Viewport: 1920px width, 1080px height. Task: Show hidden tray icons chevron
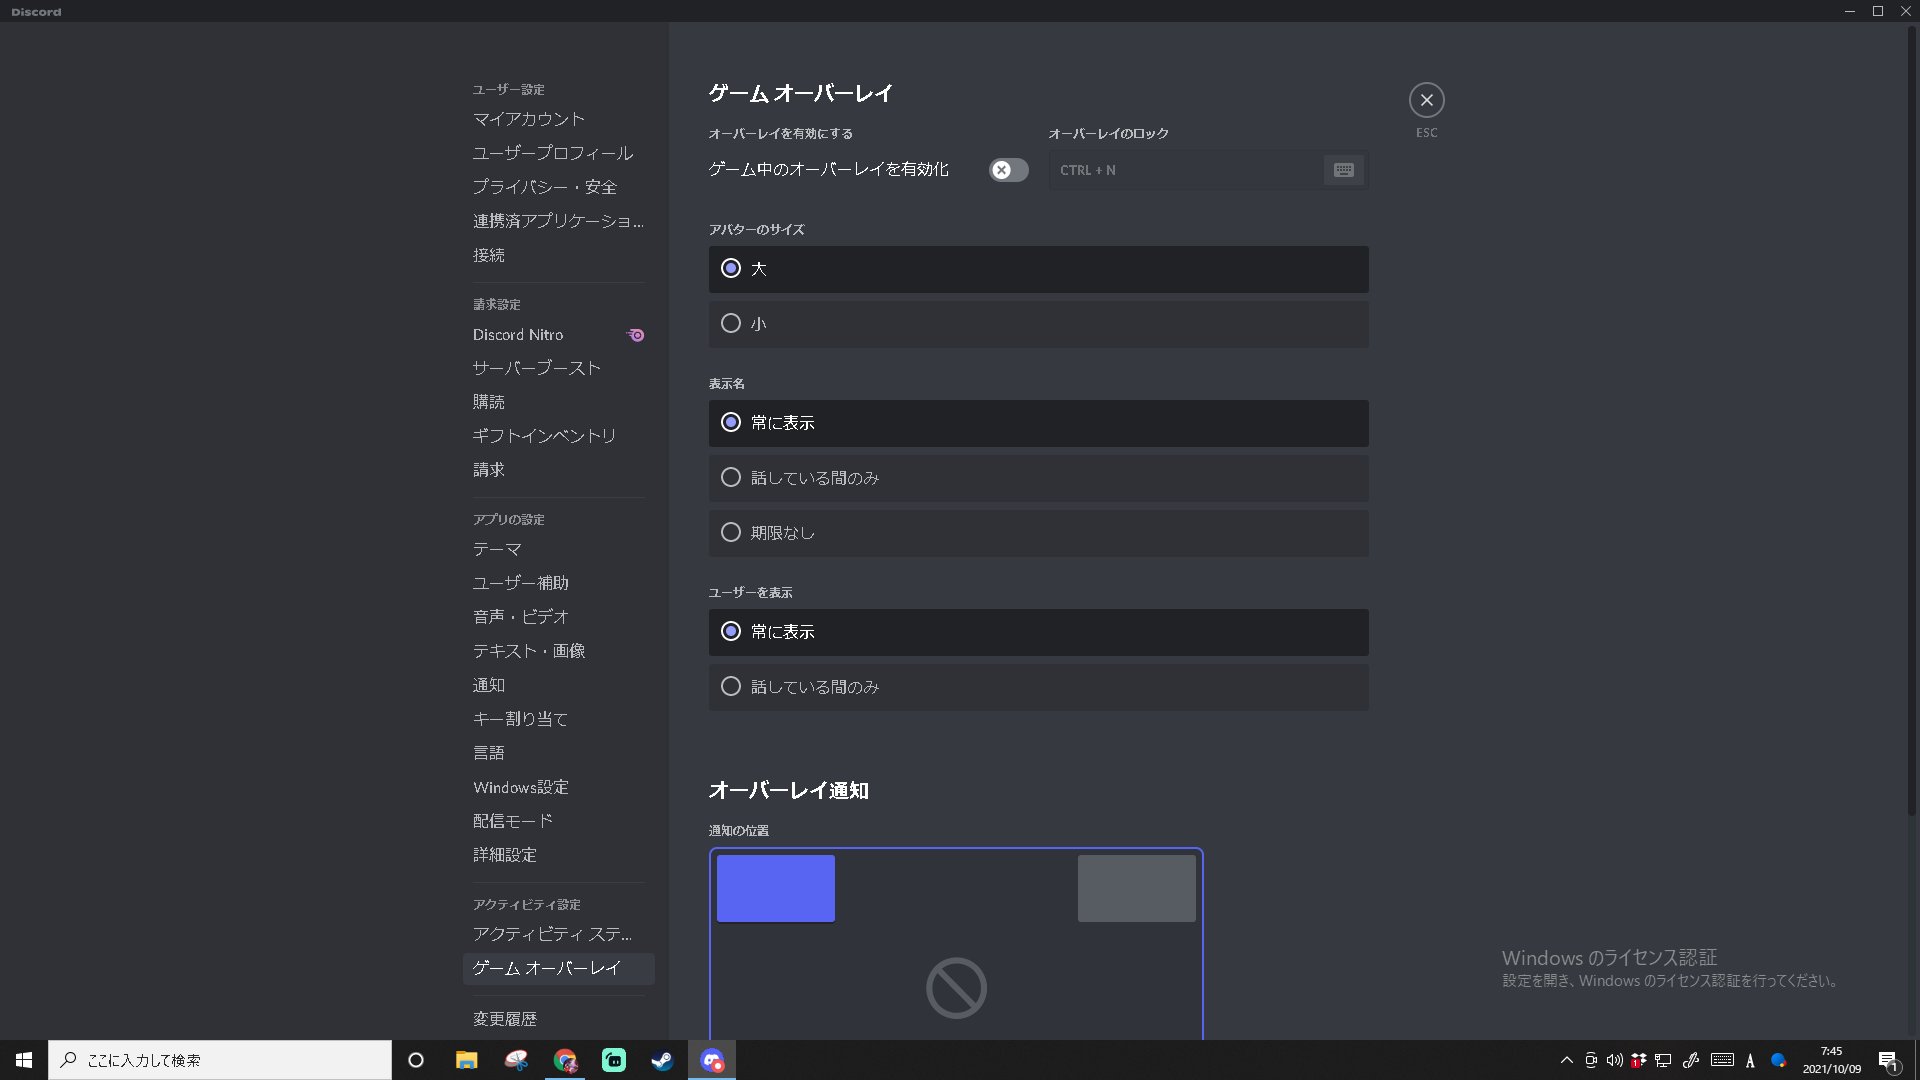[1566, 1060]
